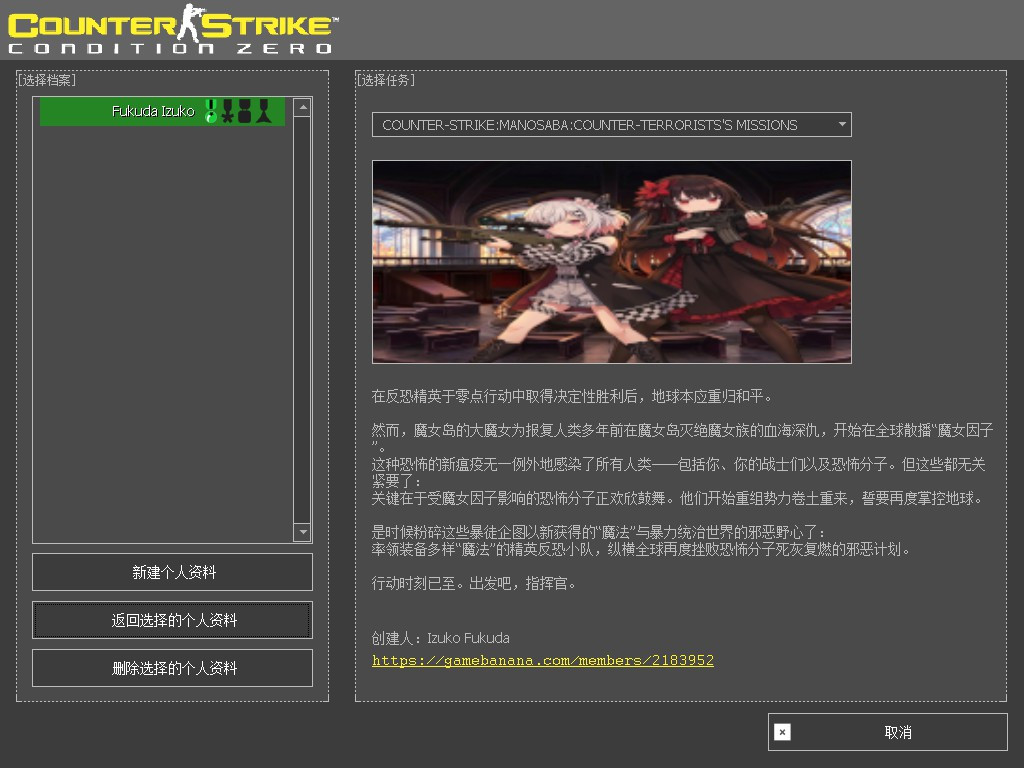Open the gamebanana.com members link
The image size is (1024, 768).
(x=543, y=660)
